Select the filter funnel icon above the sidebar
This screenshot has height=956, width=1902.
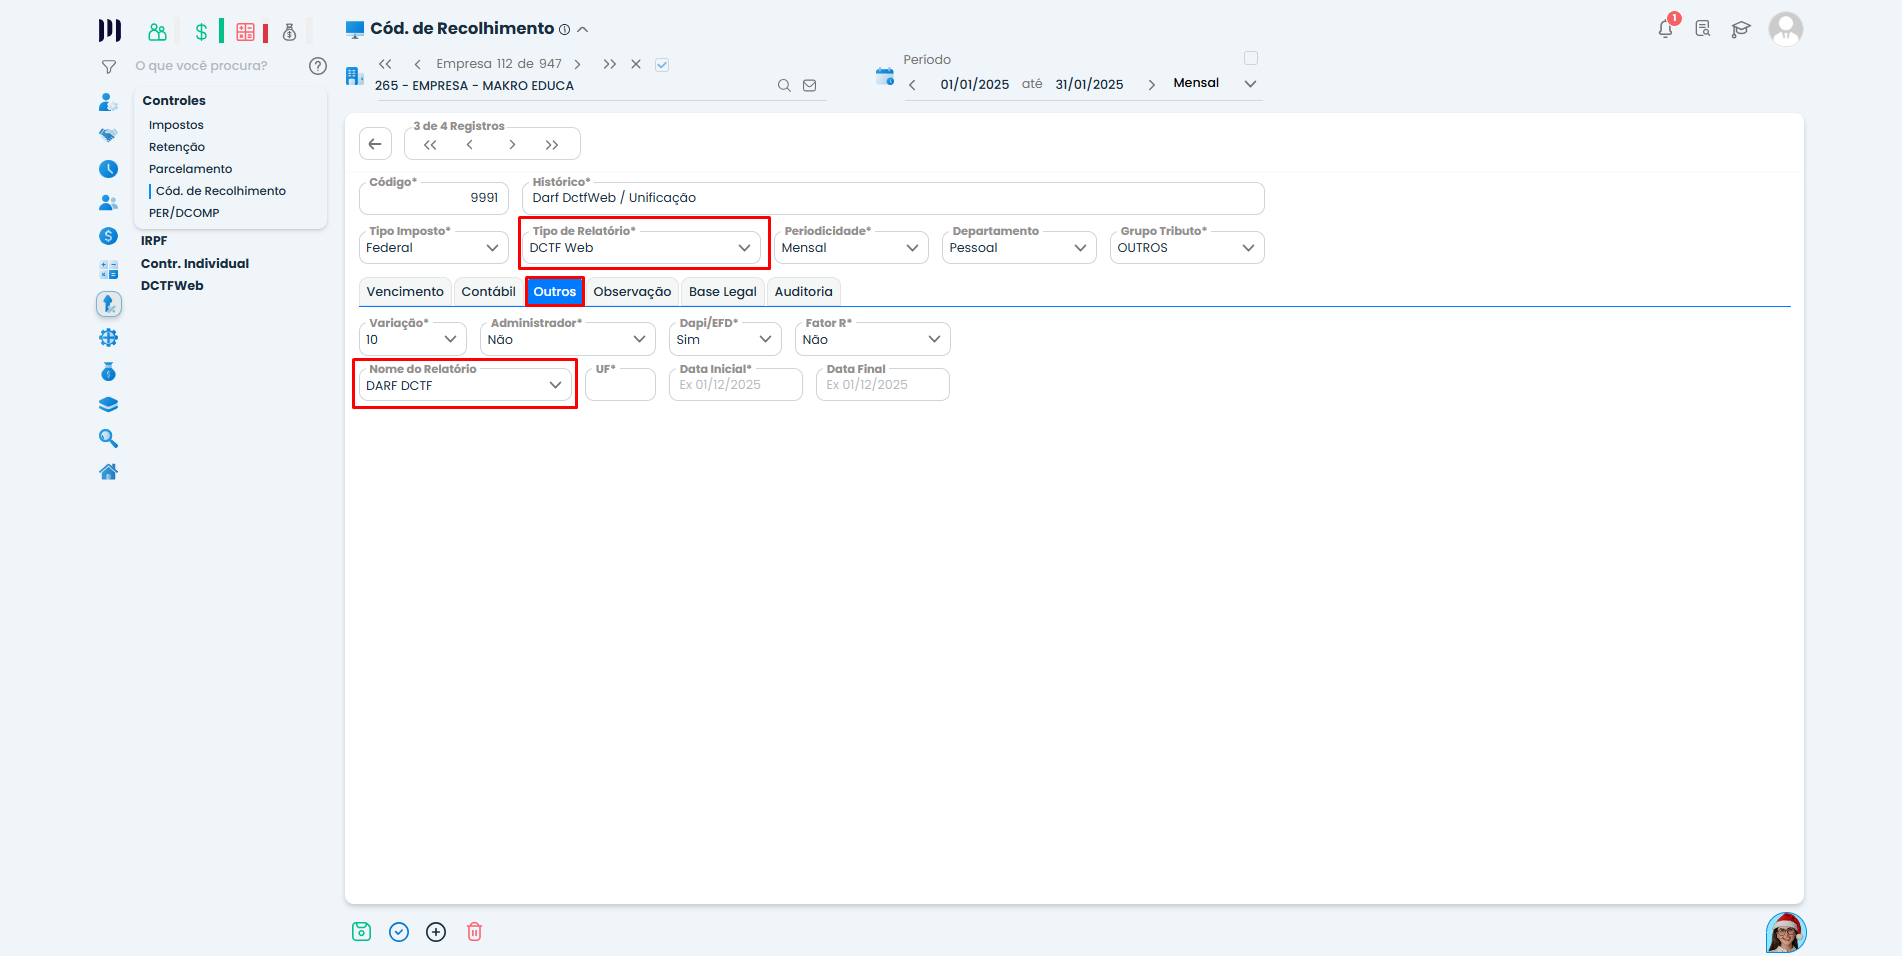click(x=108, y=65)
